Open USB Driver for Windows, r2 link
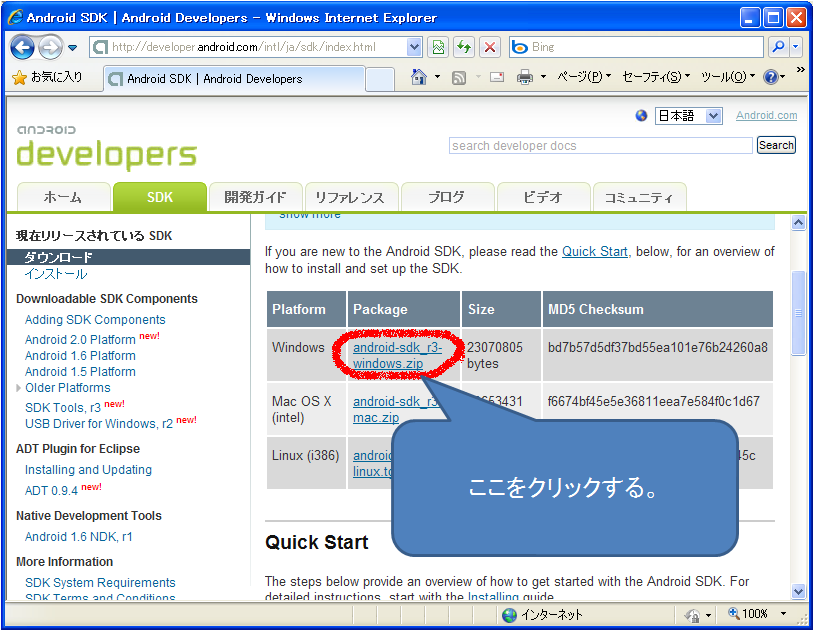Screen dimensions: 814x631 [99, 424]
